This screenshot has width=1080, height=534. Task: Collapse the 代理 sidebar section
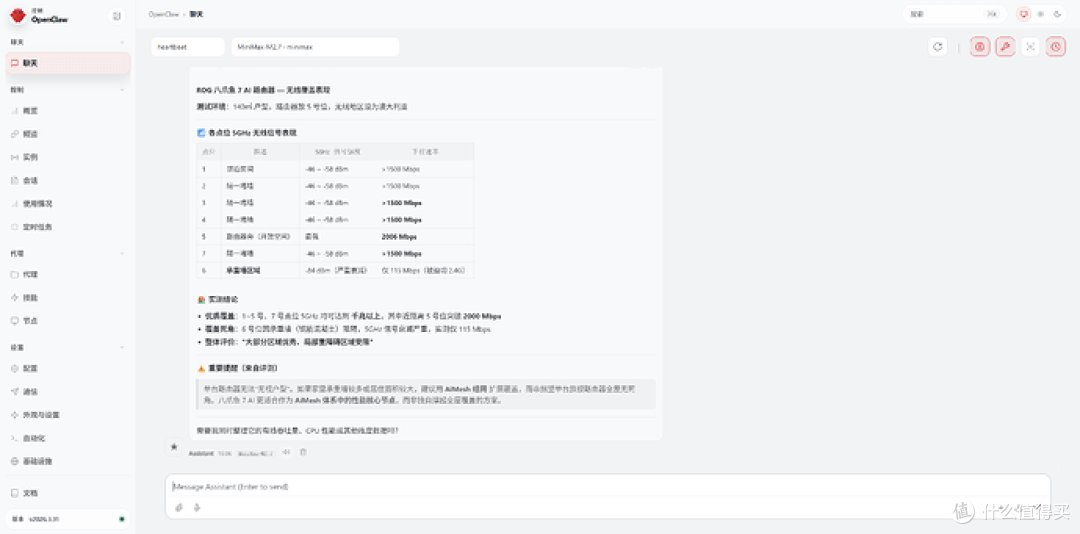[123, 254]
